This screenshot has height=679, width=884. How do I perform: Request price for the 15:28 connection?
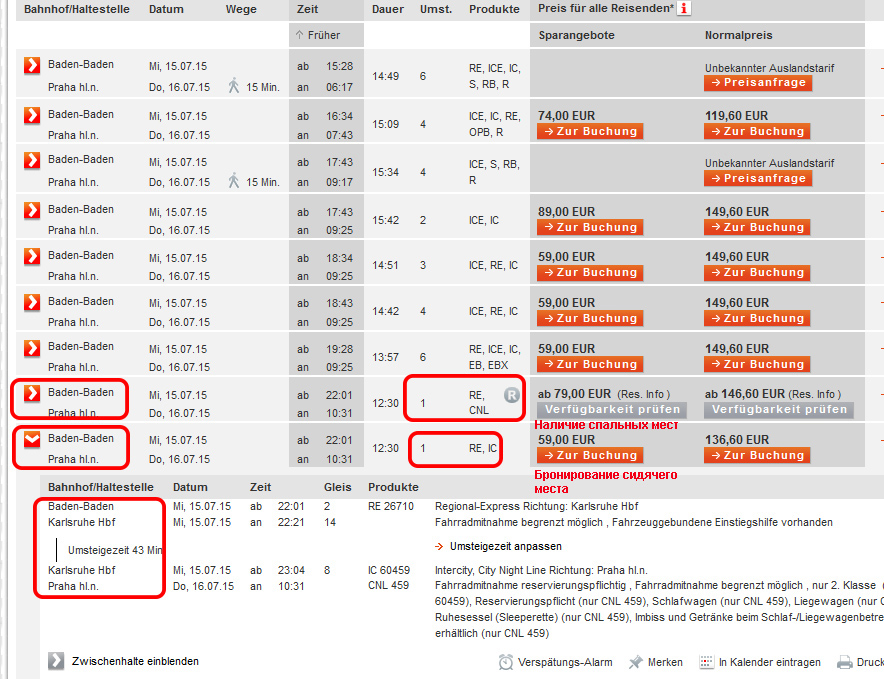pos(758,82)
